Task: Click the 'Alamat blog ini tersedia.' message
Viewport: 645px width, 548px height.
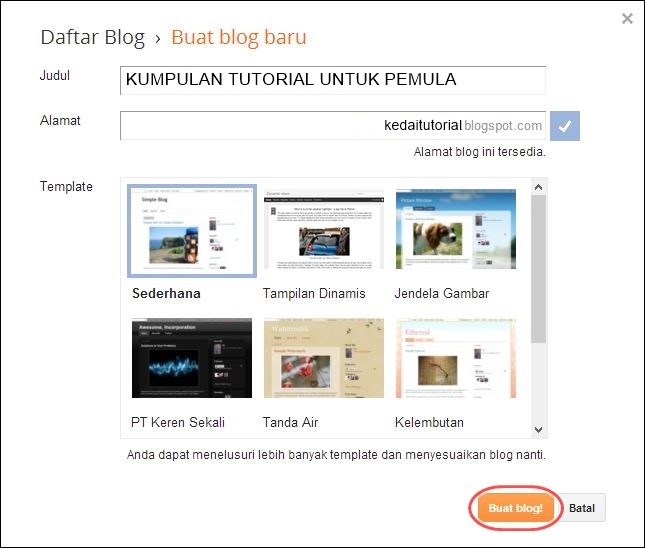Action: (x=480, y=152)
